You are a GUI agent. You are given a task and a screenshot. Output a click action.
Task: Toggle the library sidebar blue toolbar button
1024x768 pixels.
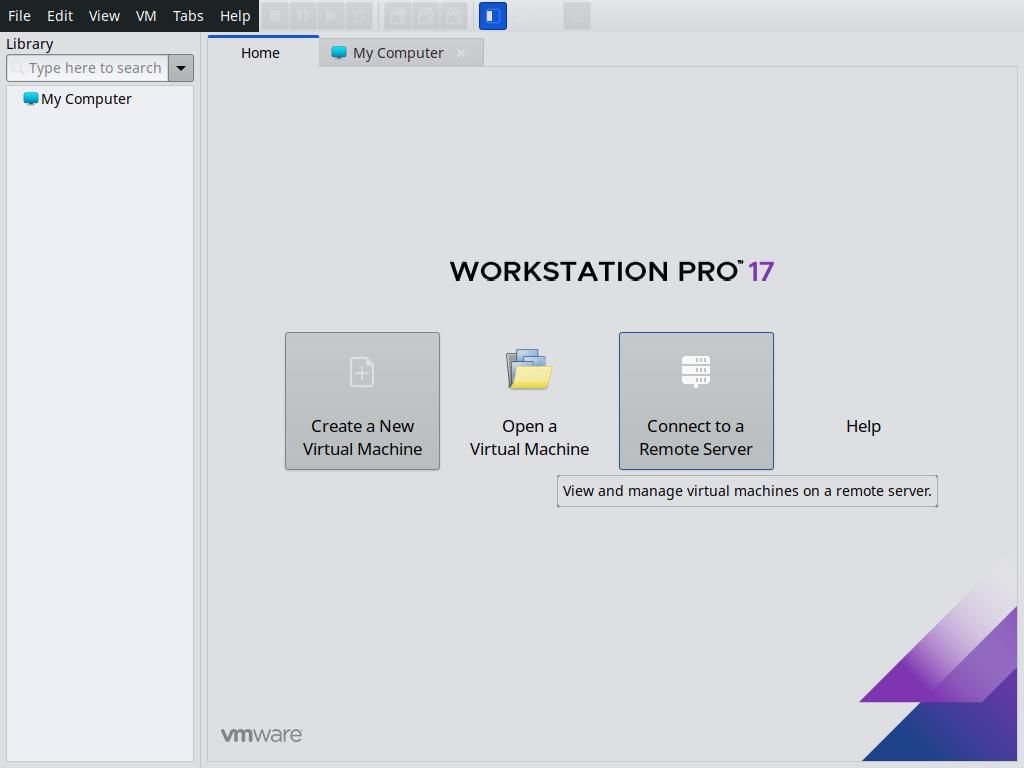[493, 16]
